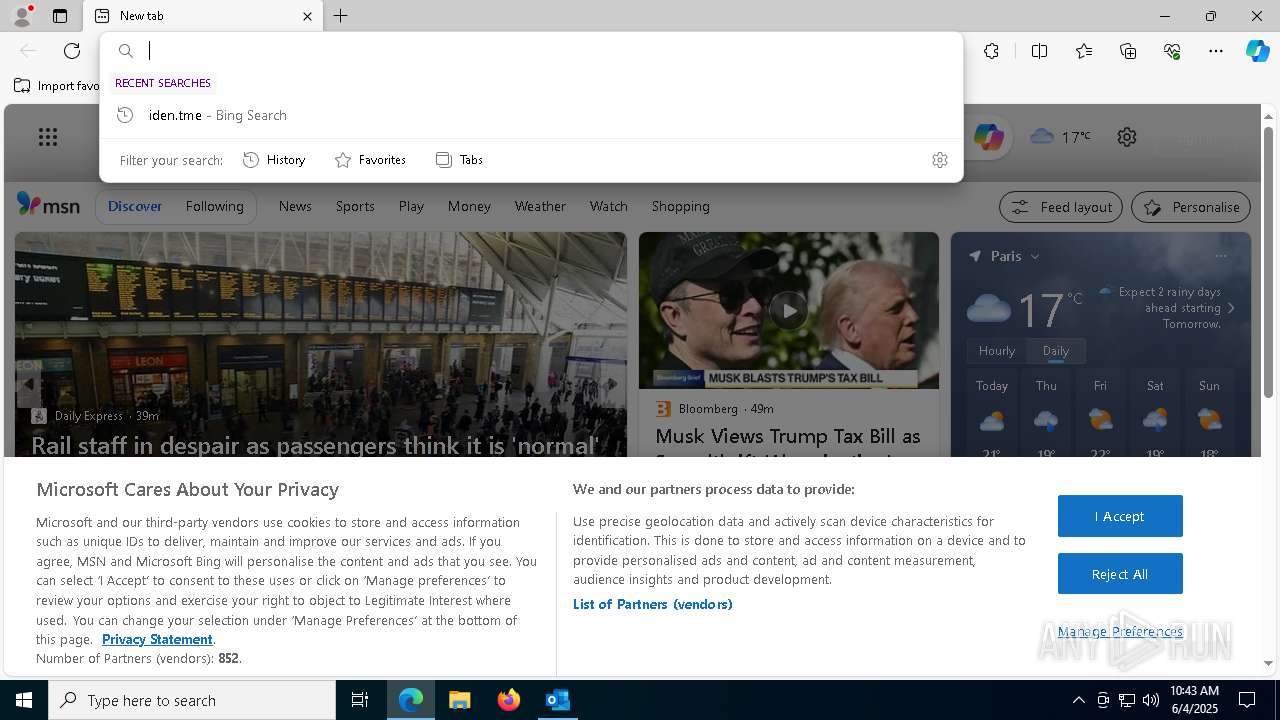Open 17°C weather indicator in header
This screenshot has width=1280, height=720.
tap(1060, 137)
